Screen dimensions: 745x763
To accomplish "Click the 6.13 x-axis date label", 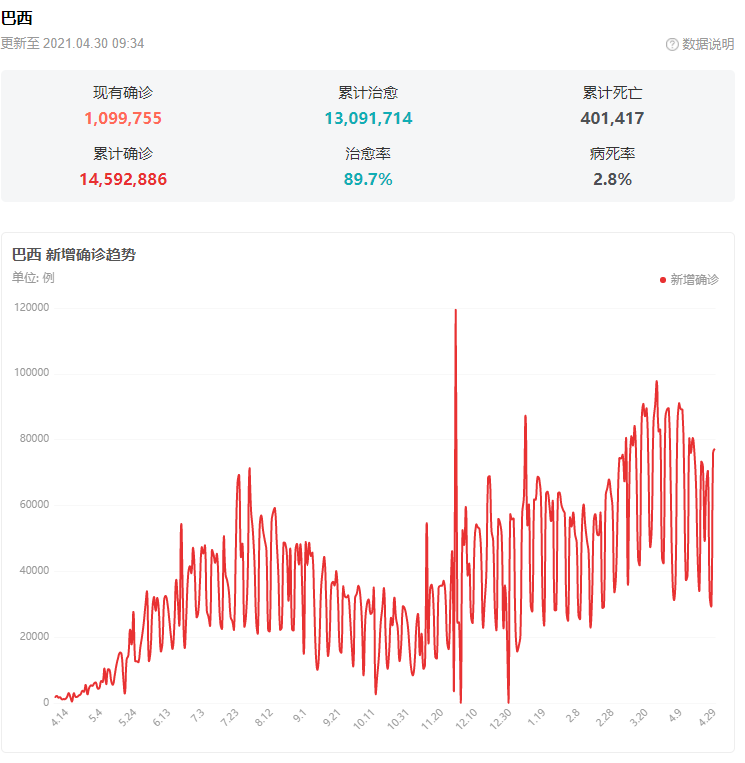I will click(162, 718).
